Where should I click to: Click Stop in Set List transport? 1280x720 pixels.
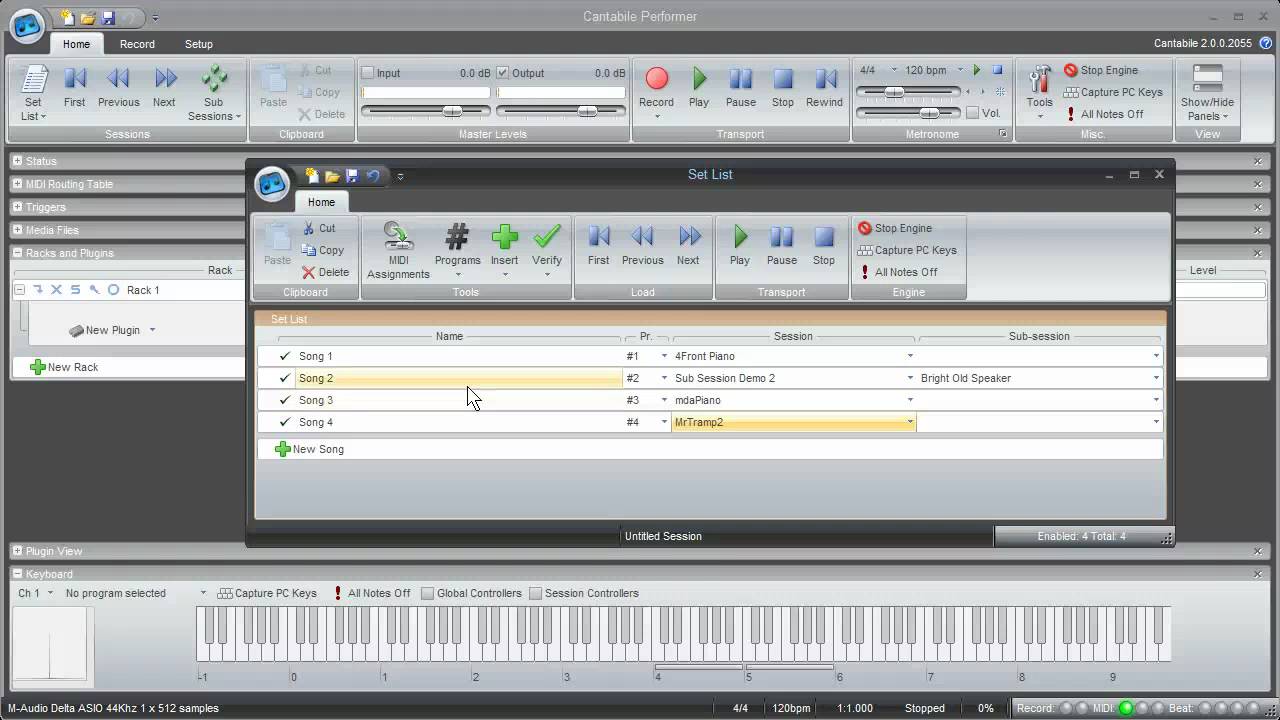[824, 245]
